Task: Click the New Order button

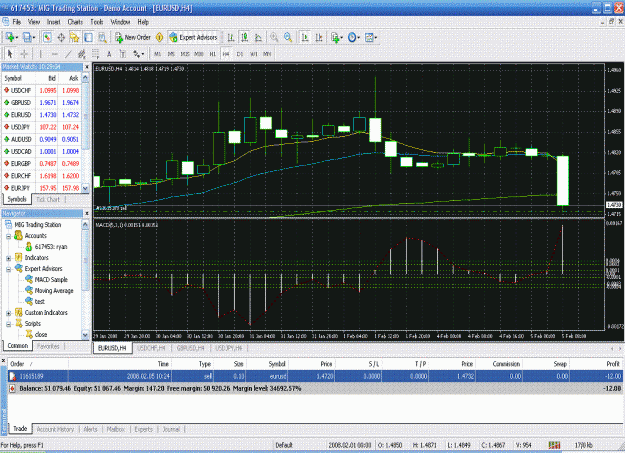Action: [133, 37]
